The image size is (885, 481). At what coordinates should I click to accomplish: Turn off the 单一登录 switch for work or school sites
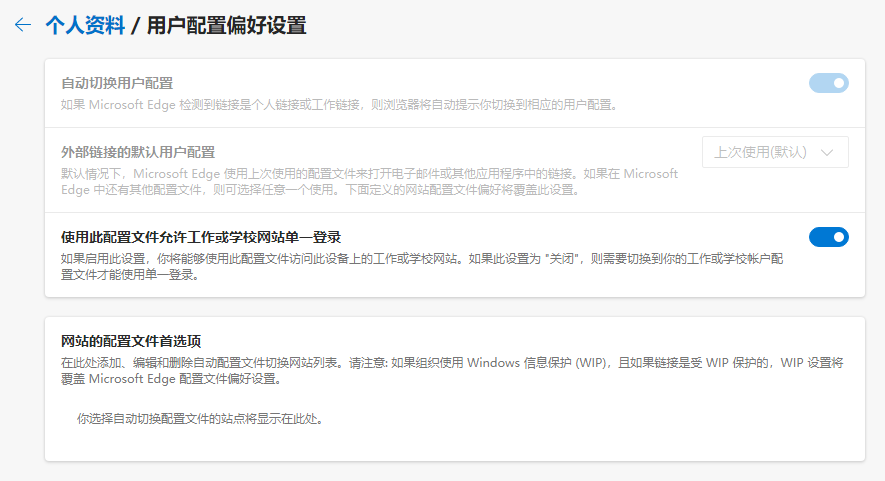tap(829, 237)
